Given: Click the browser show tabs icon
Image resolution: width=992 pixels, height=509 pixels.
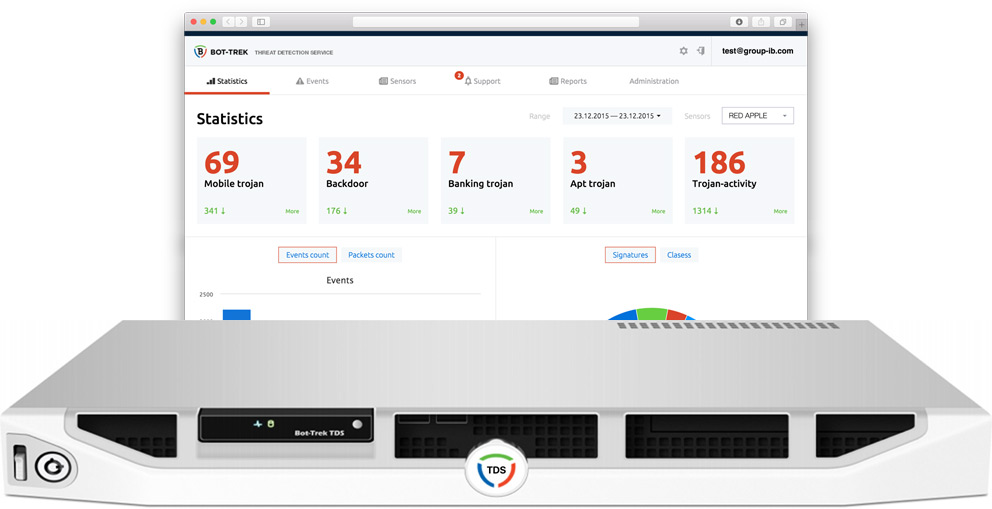Looking at the screenshot, I should (x=783, y=21).
